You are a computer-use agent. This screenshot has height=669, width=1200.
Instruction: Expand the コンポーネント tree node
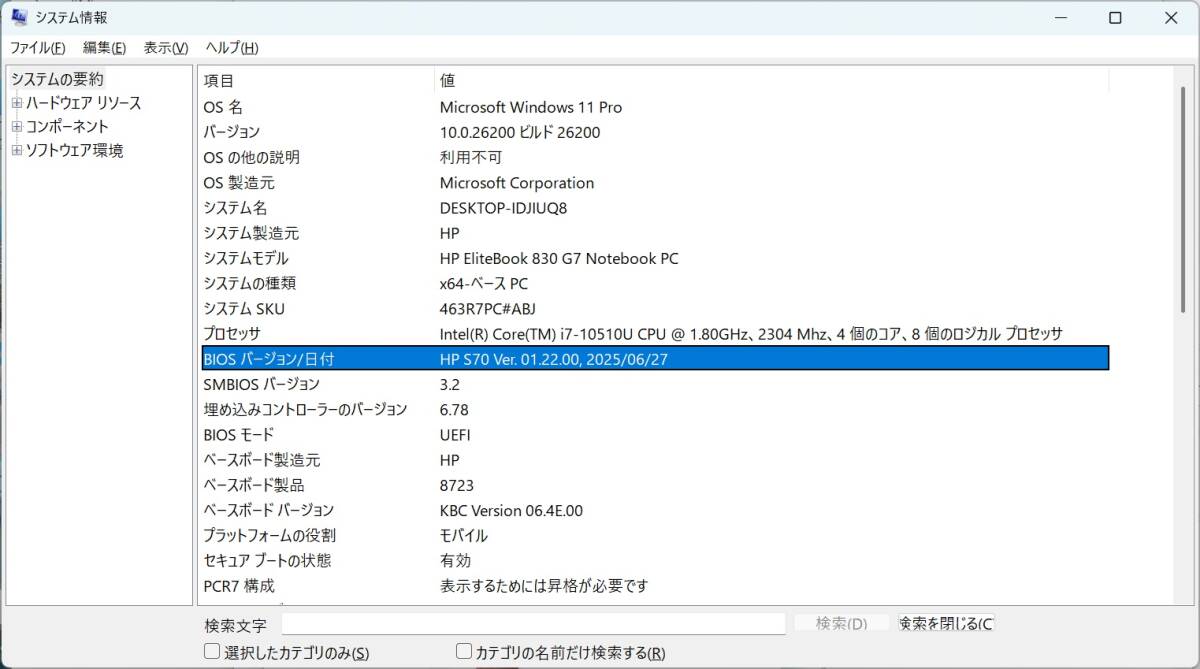(x=17, y=127)
